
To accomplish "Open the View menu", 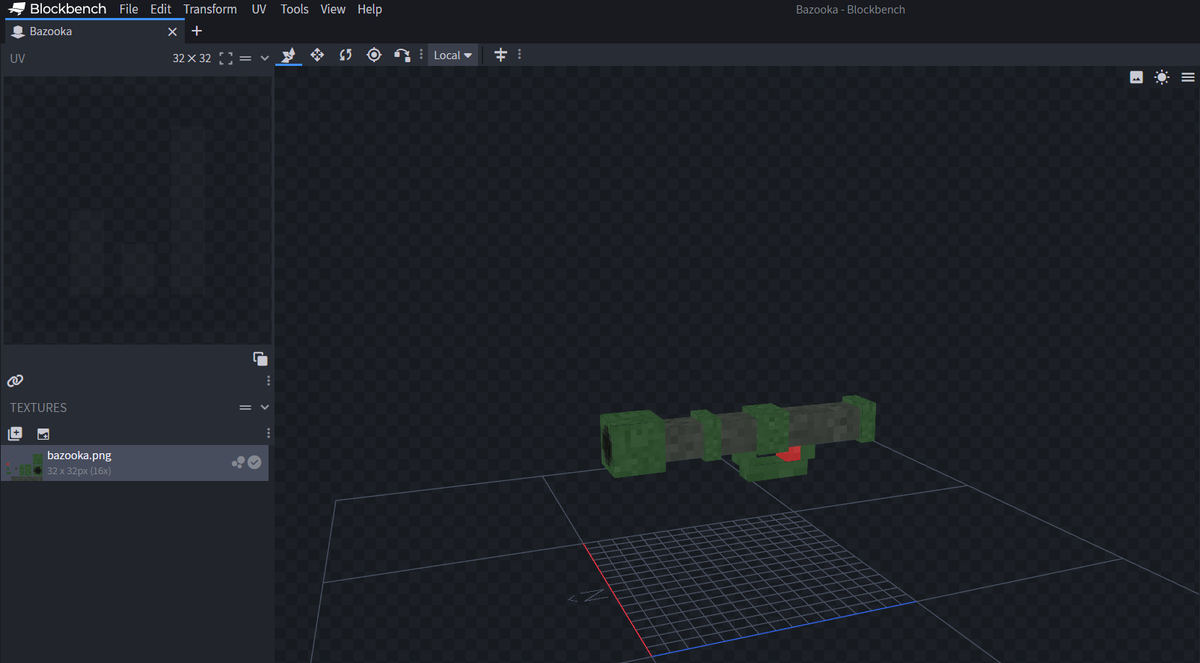I will point(333,9).
